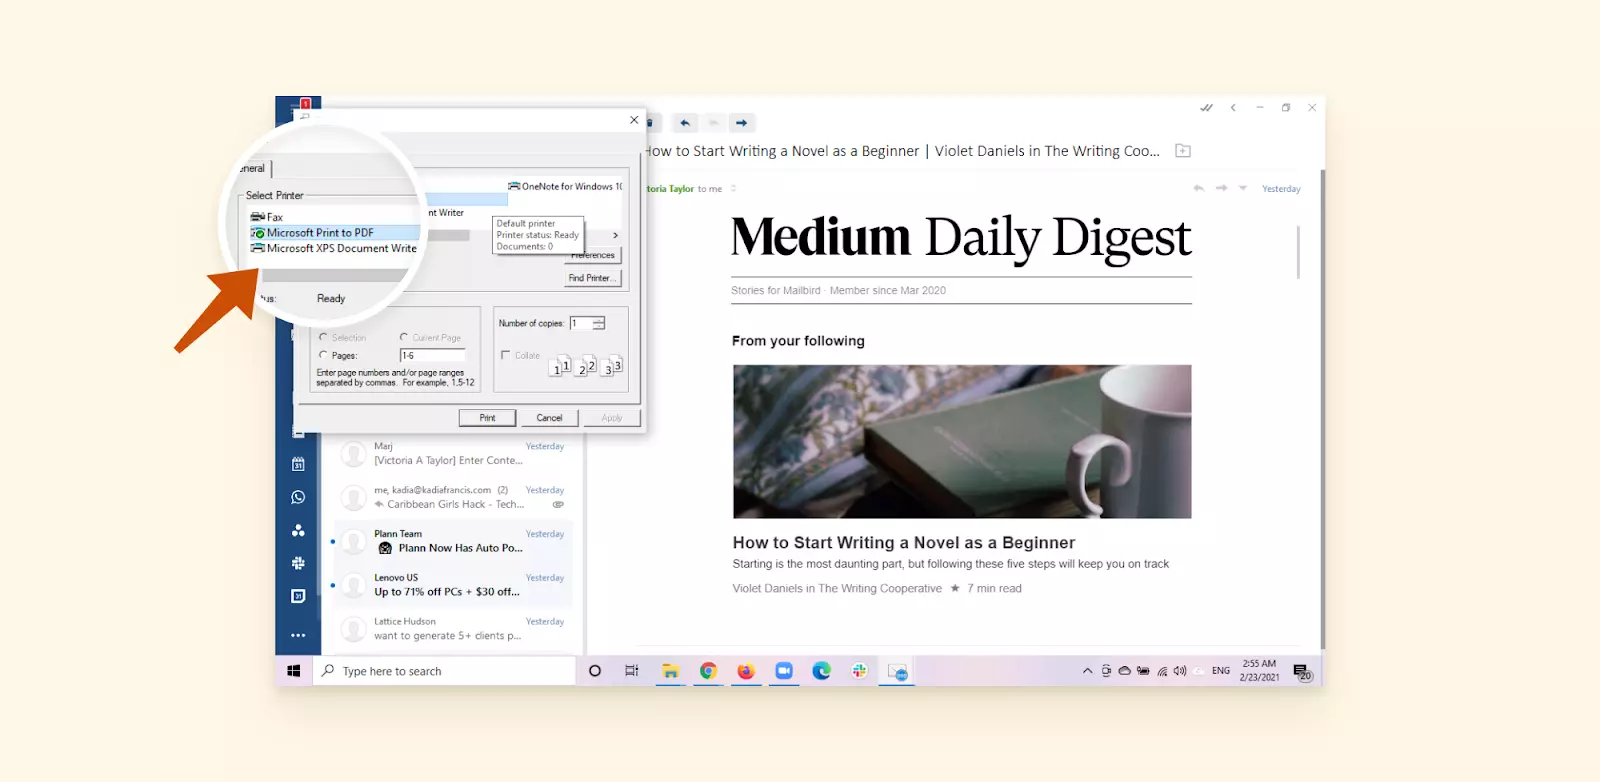Click 'Violet Daniels in The Writing Cooperative' link
This screenshot has width=1600, height=782.
(x=837, y=589)
